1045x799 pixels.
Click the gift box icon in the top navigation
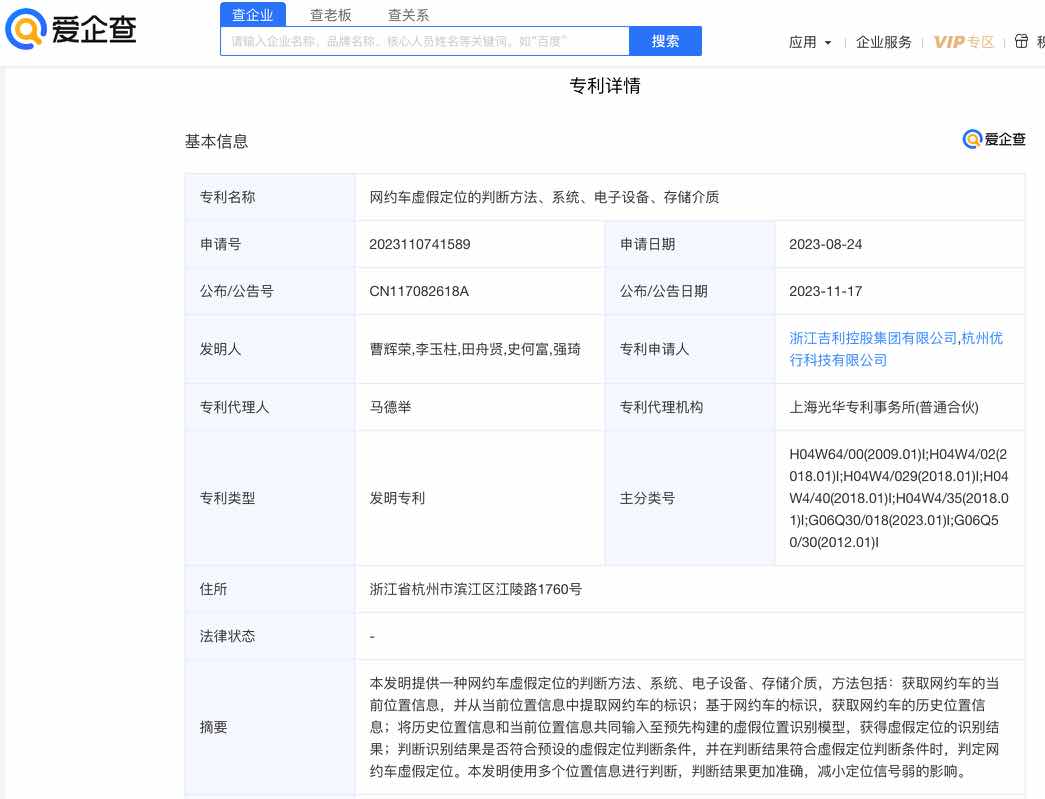(1021, 42)
